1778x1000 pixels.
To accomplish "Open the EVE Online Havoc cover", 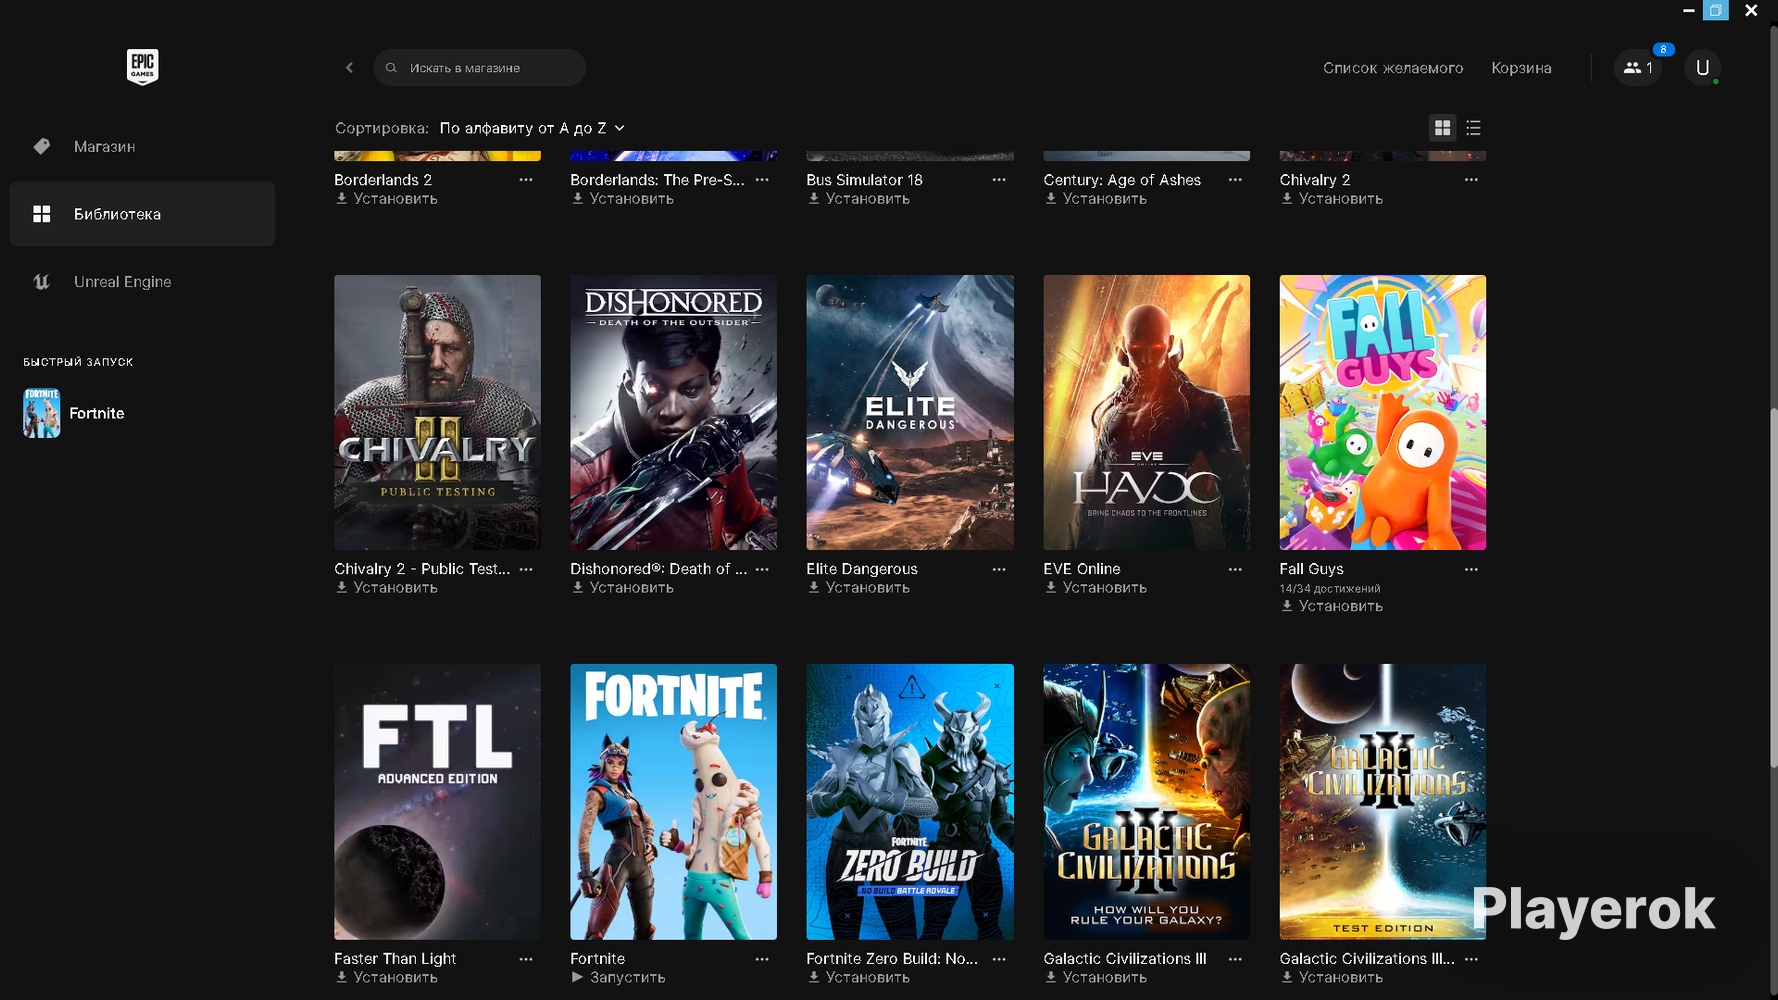I will click(1146, 412).
